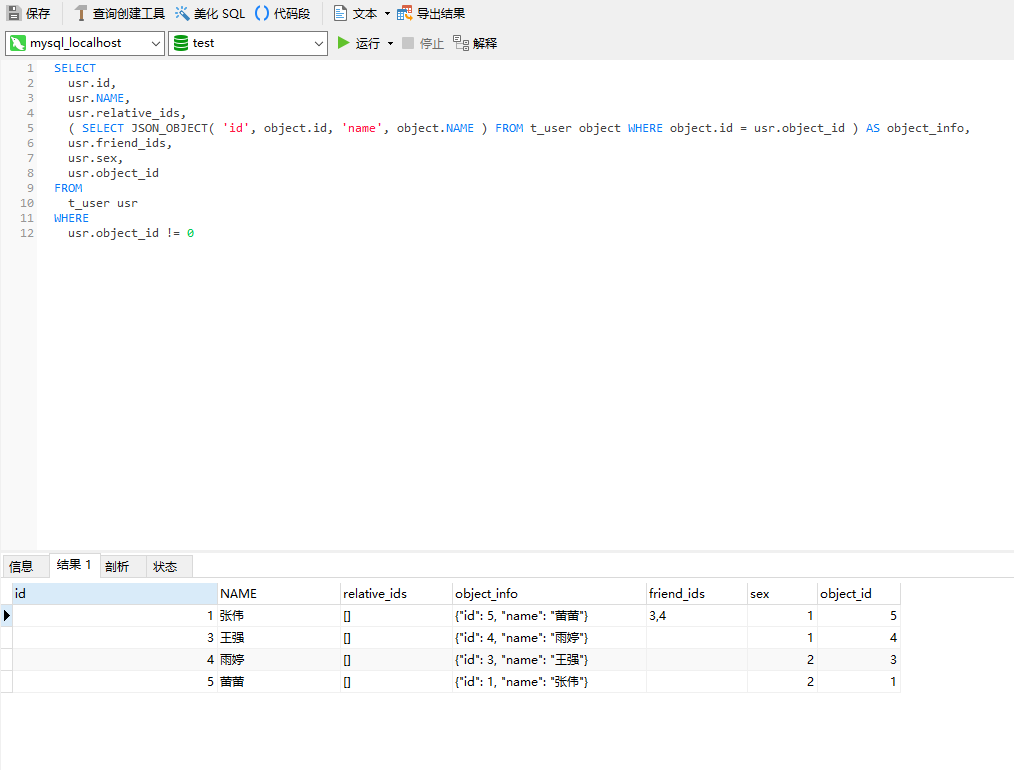Viewport: 1014px width, 770px height.
Task: Click object_info cell with "id": 1
Action: pyautogui.click(x=549, y=681)
